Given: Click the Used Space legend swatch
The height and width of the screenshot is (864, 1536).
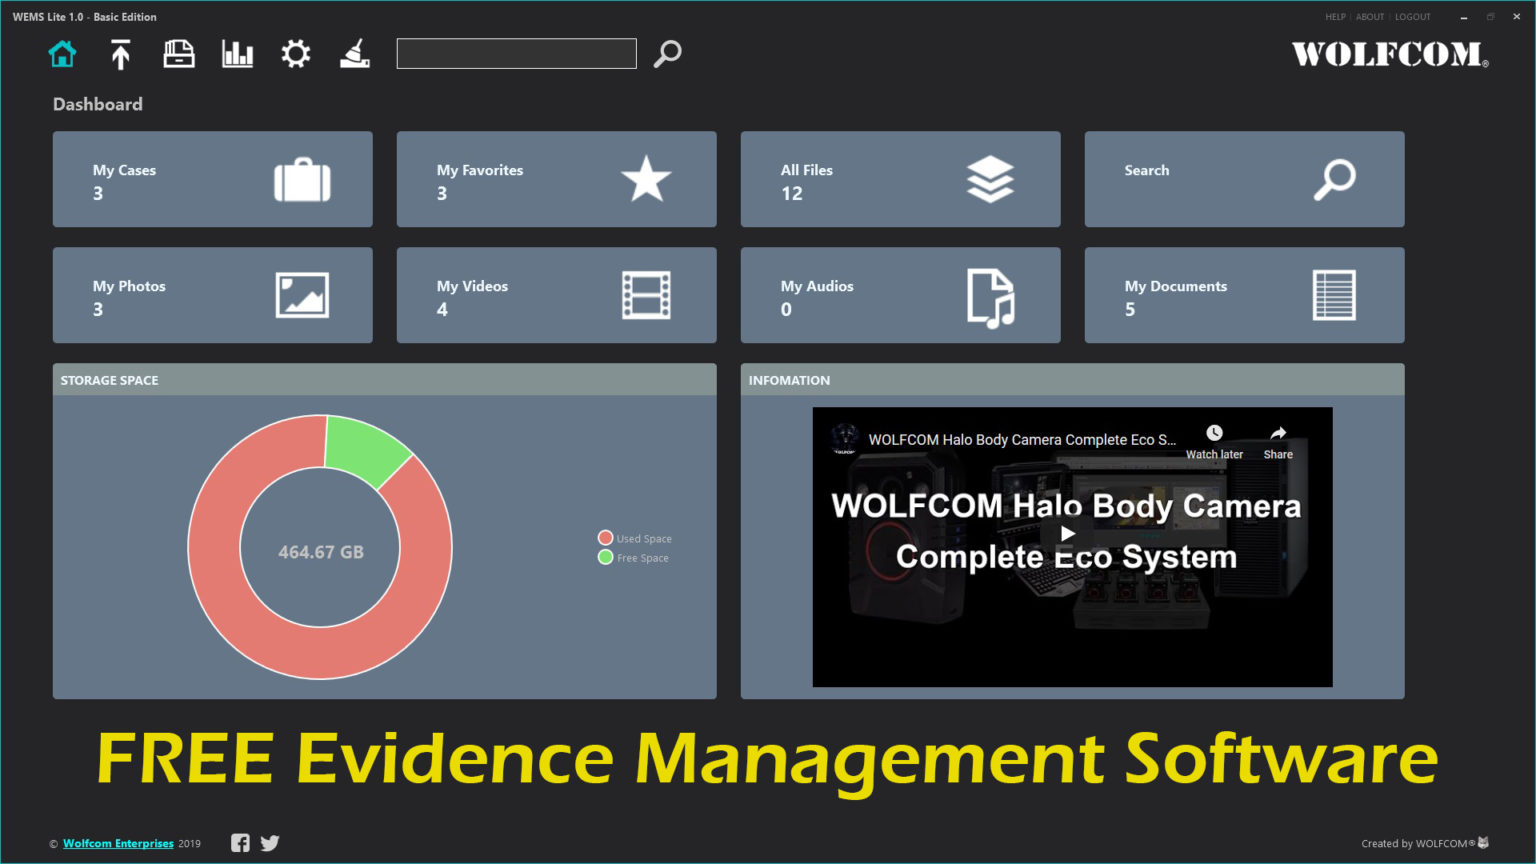Looking at the screenshot, I should [x=605, y=538].
